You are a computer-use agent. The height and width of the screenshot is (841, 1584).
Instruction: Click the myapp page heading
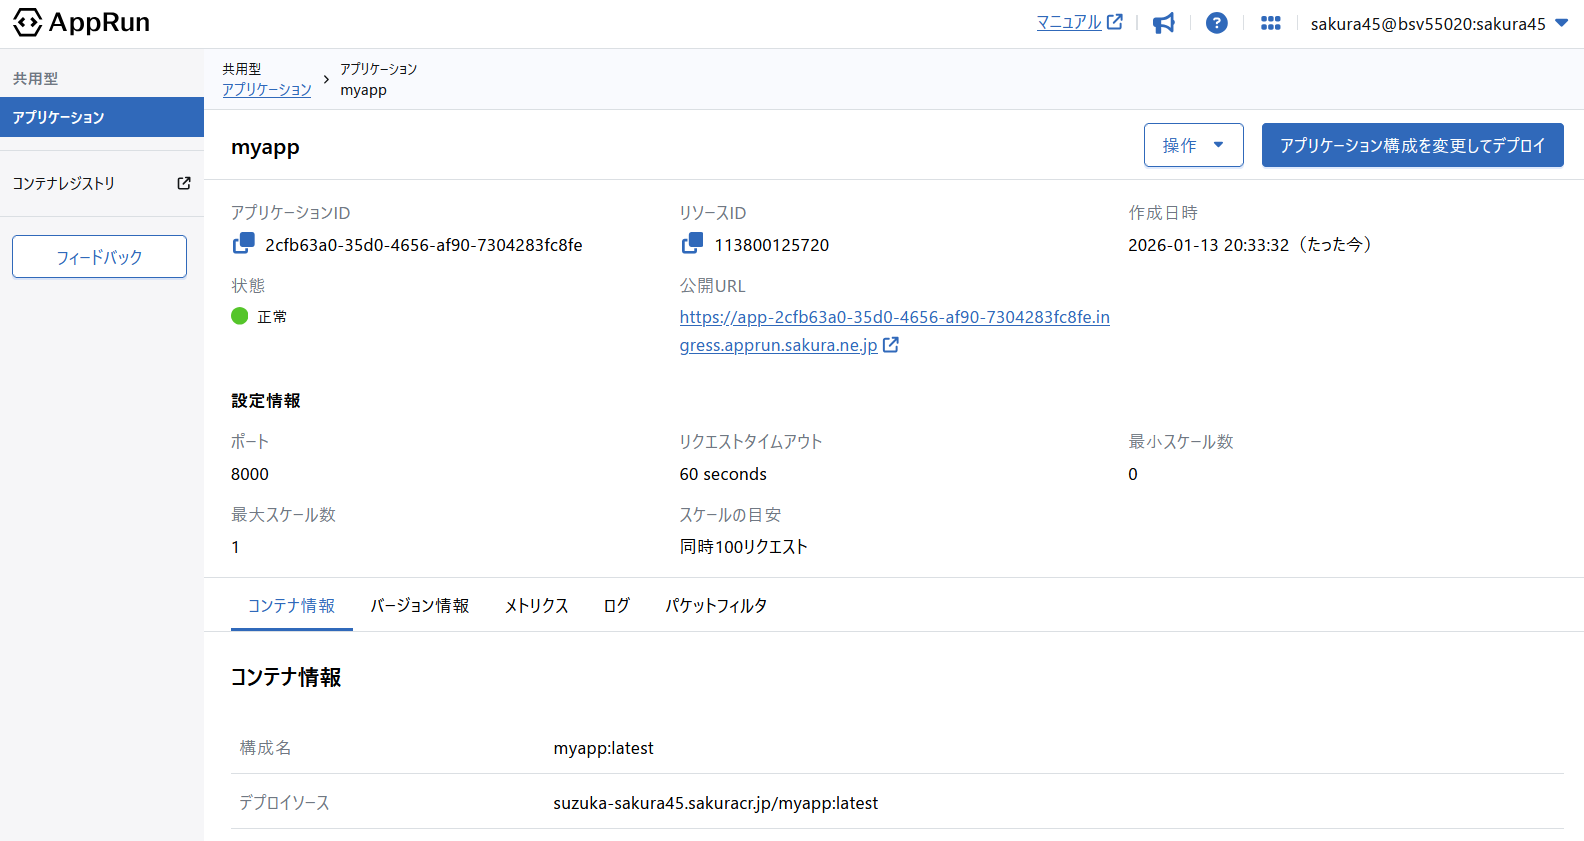pyautogui.click(x=265, y=147)
